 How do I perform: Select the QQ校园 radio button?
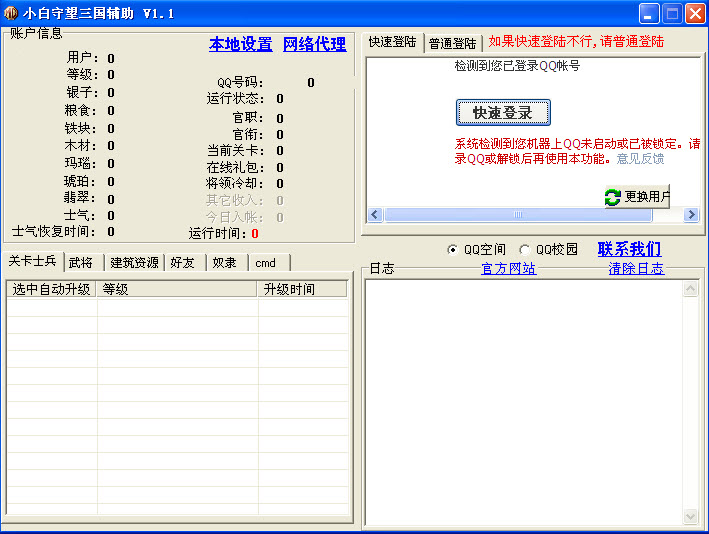click(x=548, y=250)
